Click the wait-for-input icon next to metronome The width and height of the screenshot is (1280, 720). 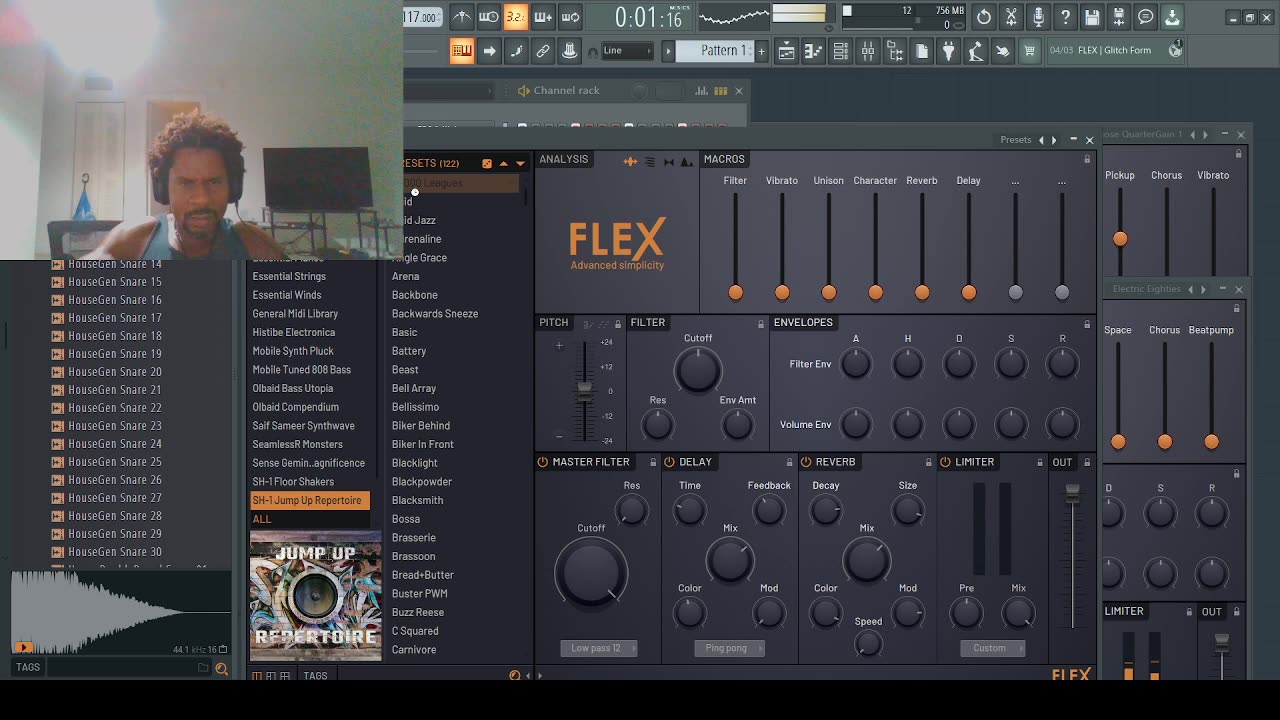tap(488, 17)
